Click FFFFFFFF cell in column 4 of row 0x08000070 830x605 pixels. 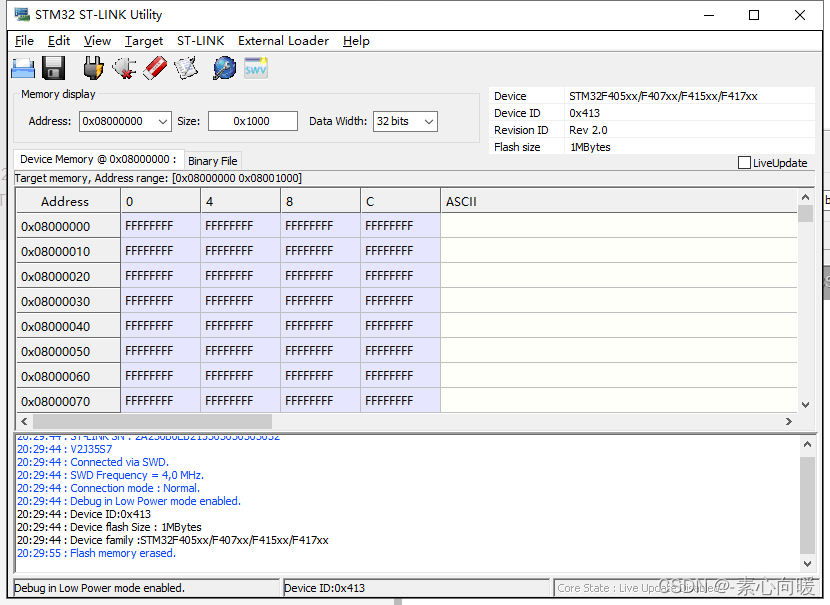[x=241, y=401]
